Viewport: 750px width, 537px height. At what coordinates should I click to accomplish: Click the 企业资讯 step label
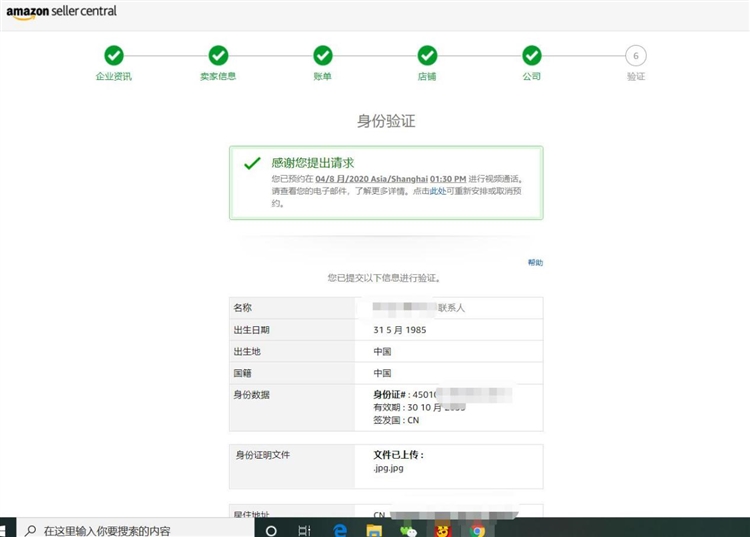pos(114,77)
